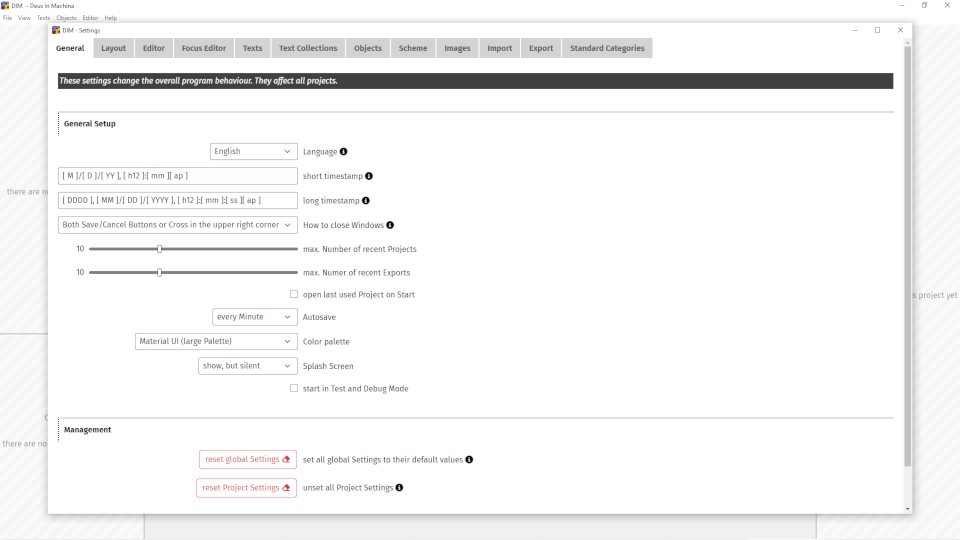Screen dimensions: 960x540
Task: Expand the Autosave interval dropdown
Action: (x=254, y=317)
